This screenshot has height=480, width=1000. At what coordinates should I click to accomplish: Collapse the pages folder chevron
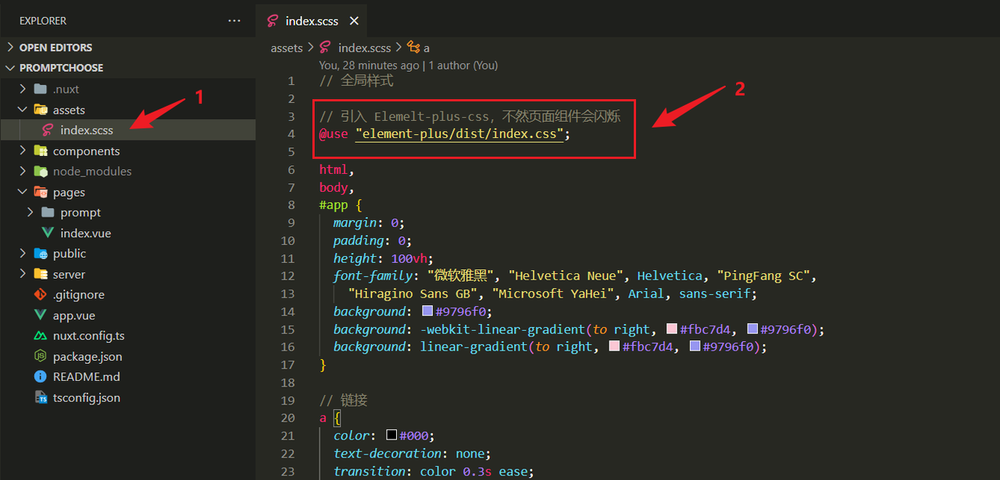[x=23, y=192]
